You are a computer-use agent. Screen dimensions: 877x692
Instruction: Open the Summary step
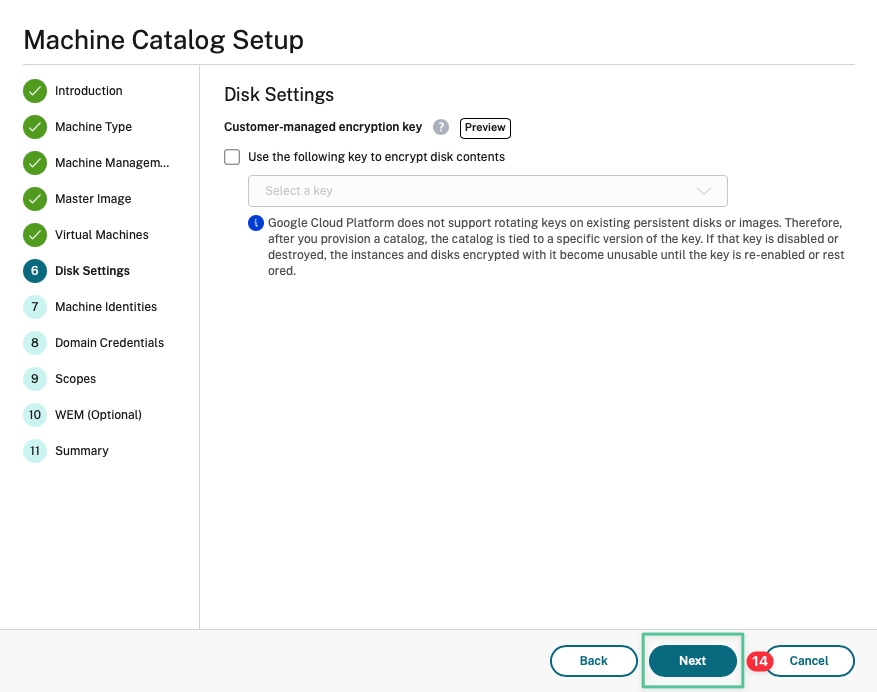(81, 451)
